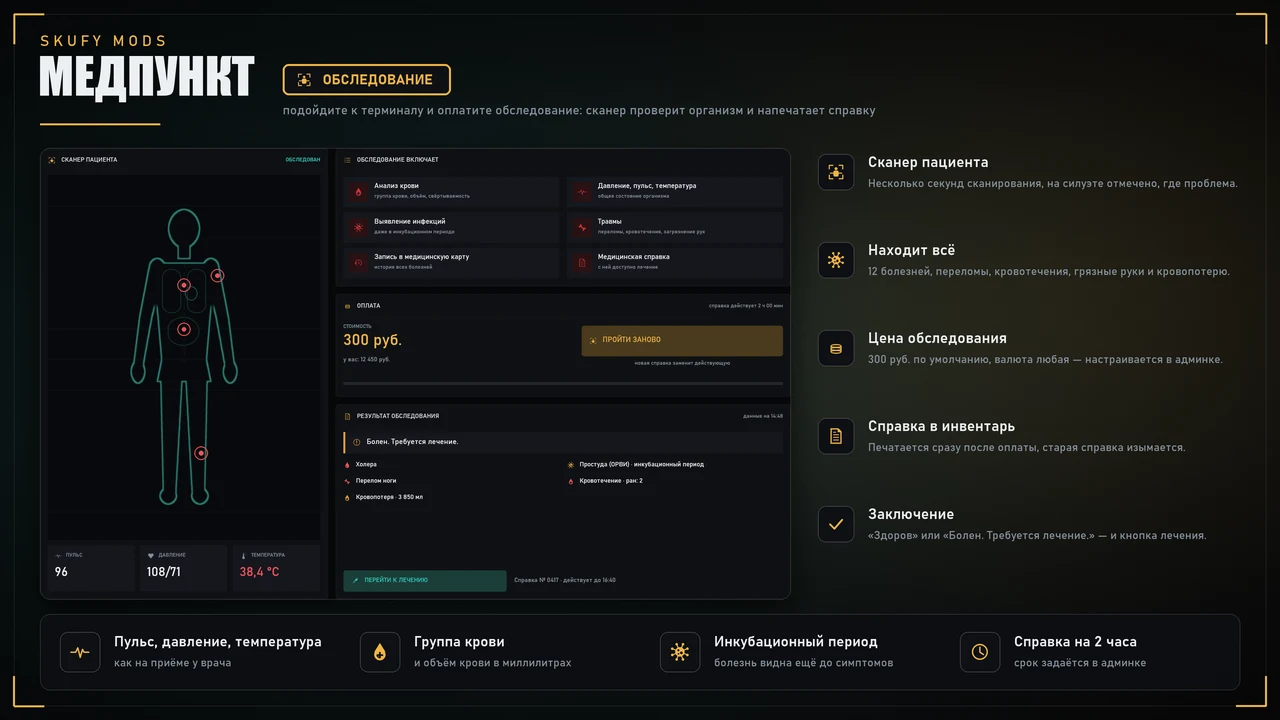Select the blood pressure value "108/71"
1280x720 pixels.
163,572
